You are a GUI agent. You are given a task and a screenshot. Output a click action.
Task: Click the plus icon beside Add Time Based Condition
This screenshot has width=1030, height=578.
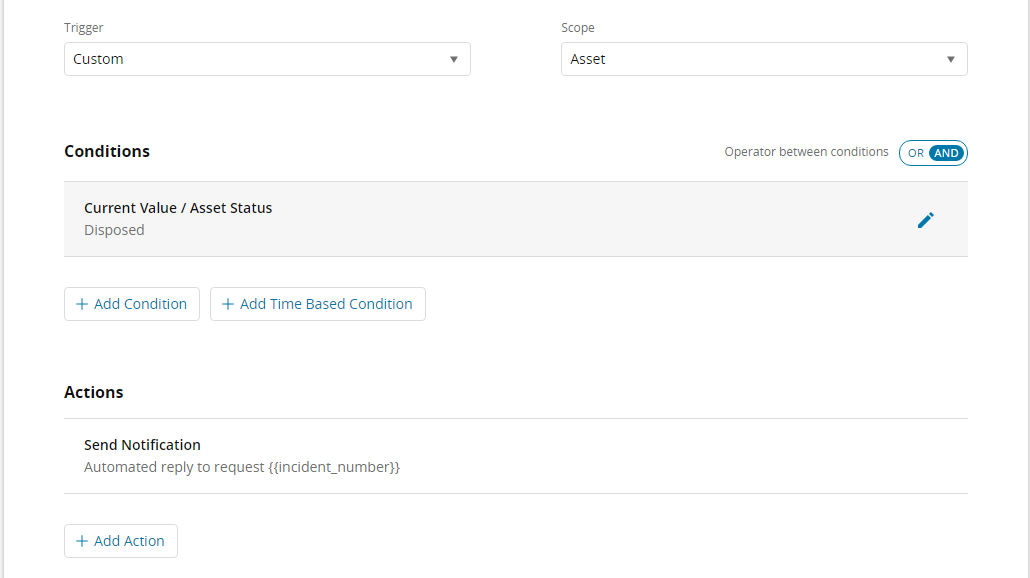click(228, 304)
